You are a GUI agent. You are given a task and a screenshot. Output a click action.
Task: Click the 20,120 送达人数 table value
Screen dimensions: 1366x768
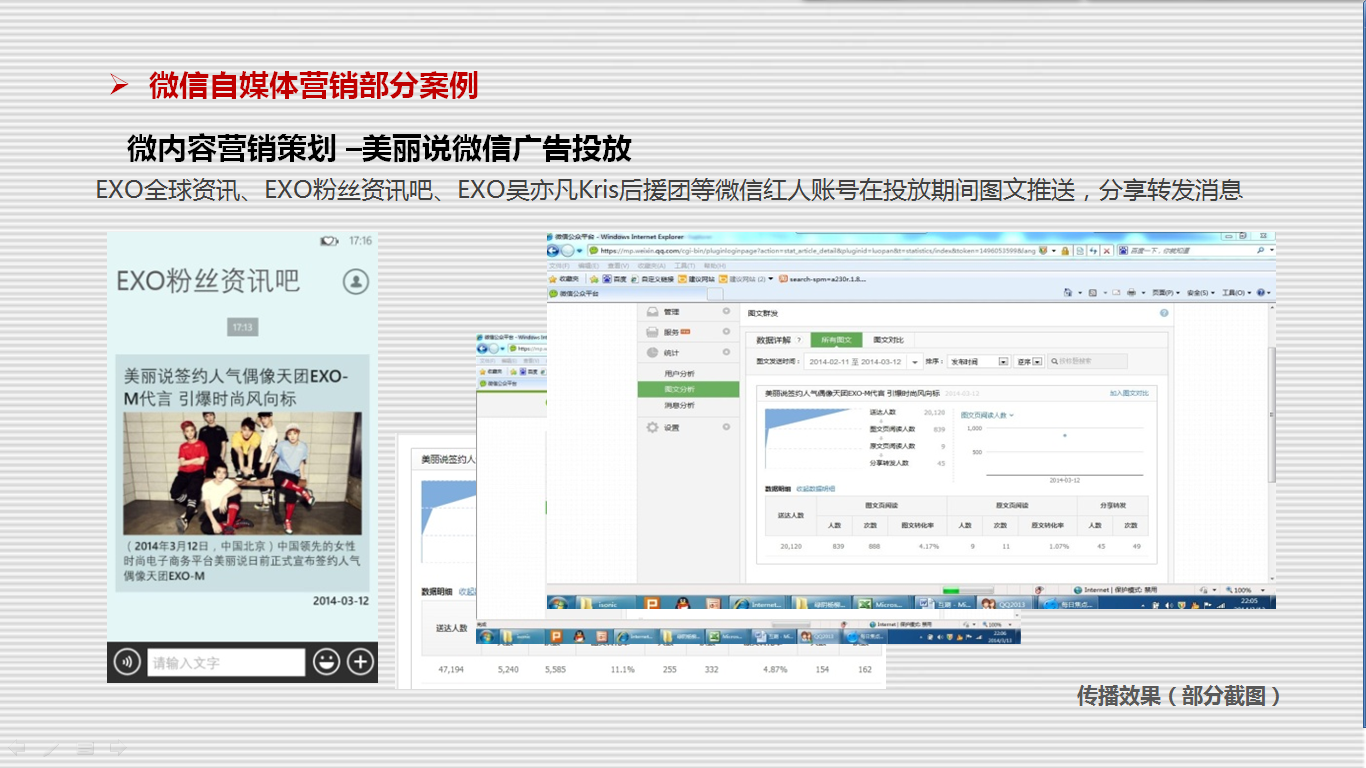pyautogui.click(x=791, y=546)
